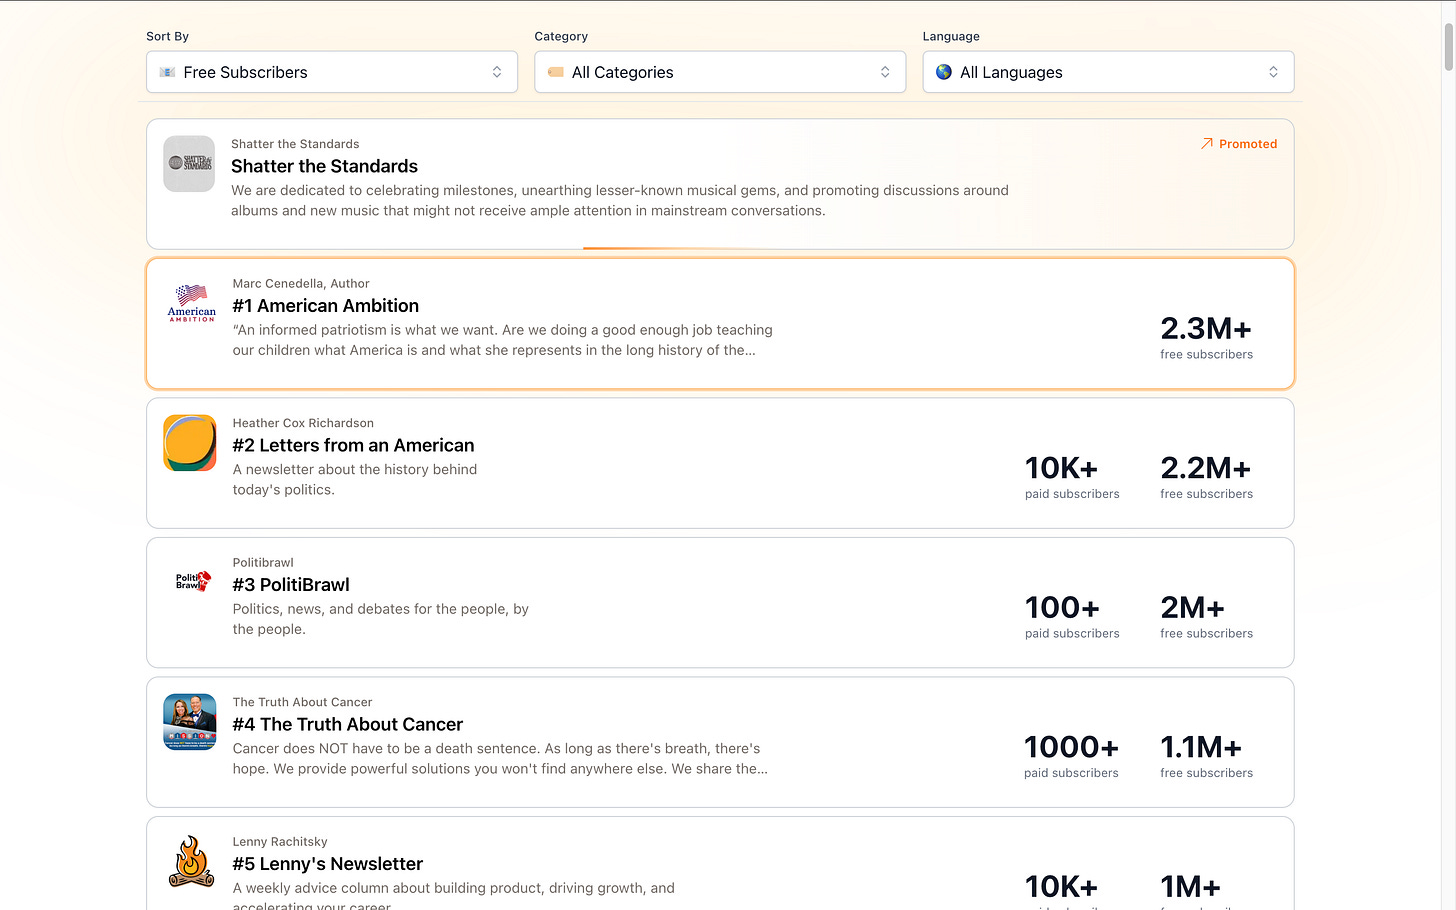Click the chevron arrows in Language field
This screenshot has width=1456, height=910.
1273,72
